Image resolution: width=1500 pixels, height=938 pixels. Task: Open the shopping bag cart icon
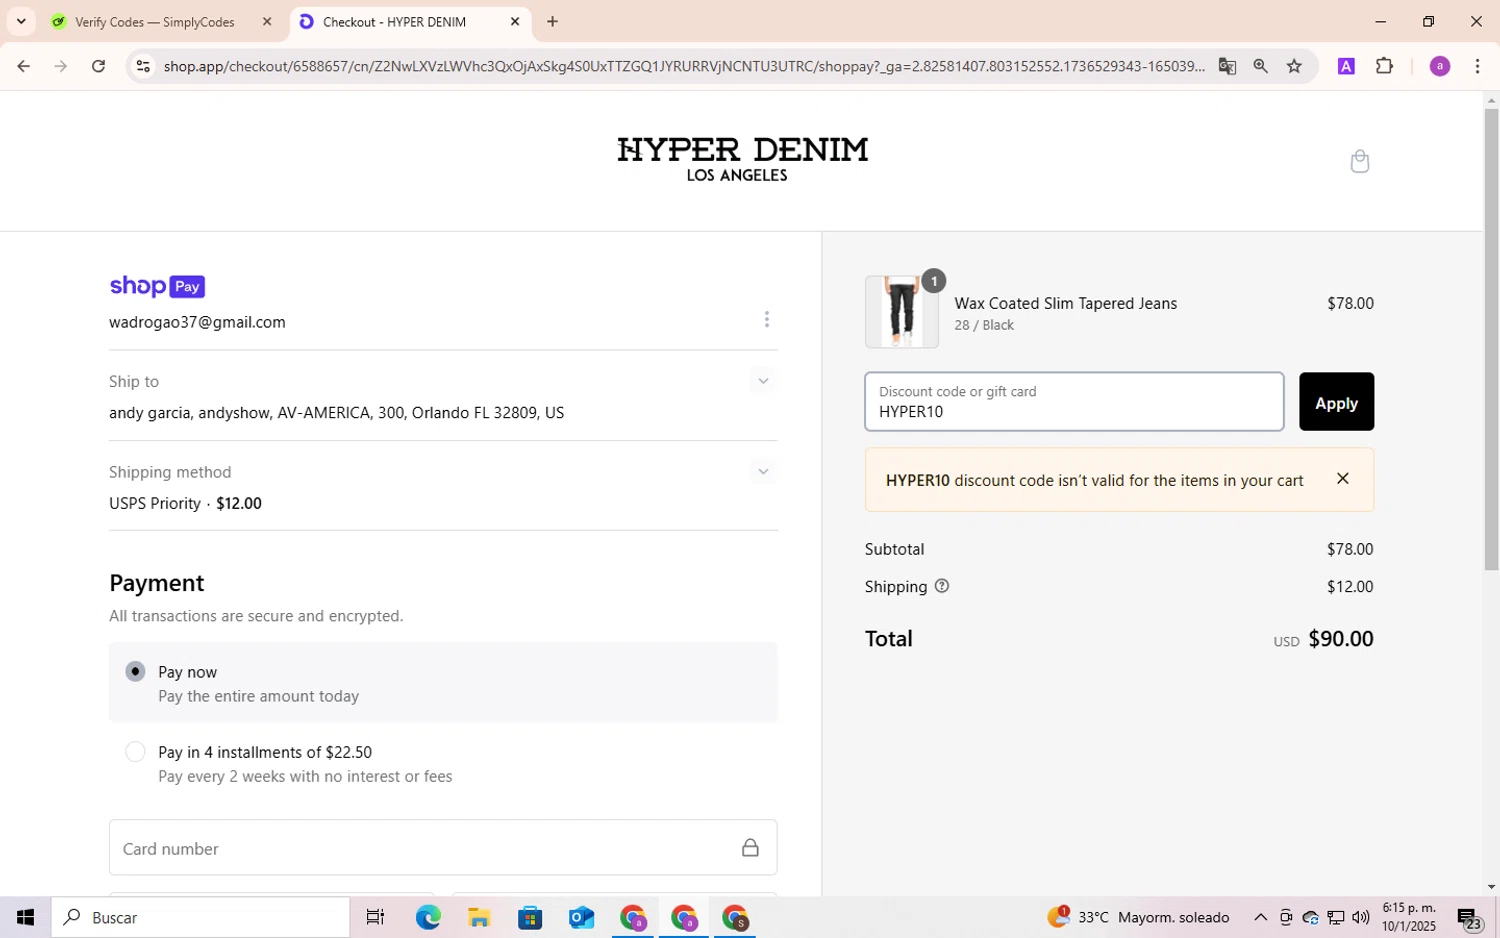tap(1359, 161)
